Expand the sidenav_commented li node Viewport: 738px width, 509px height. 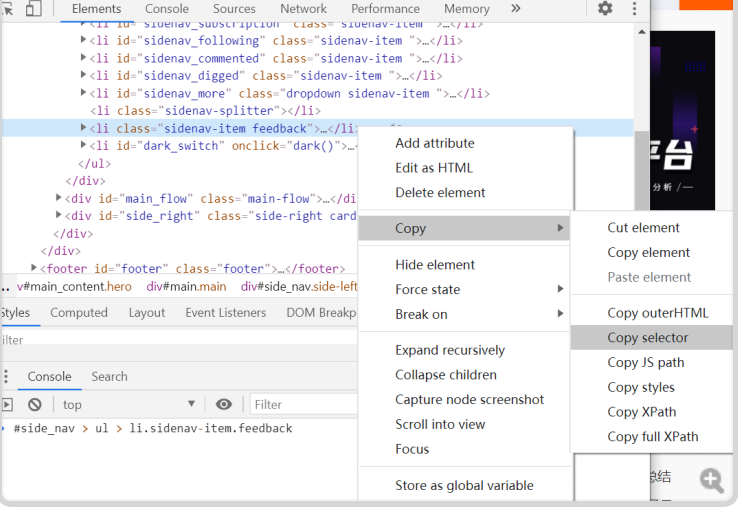[x=83, y=57]
